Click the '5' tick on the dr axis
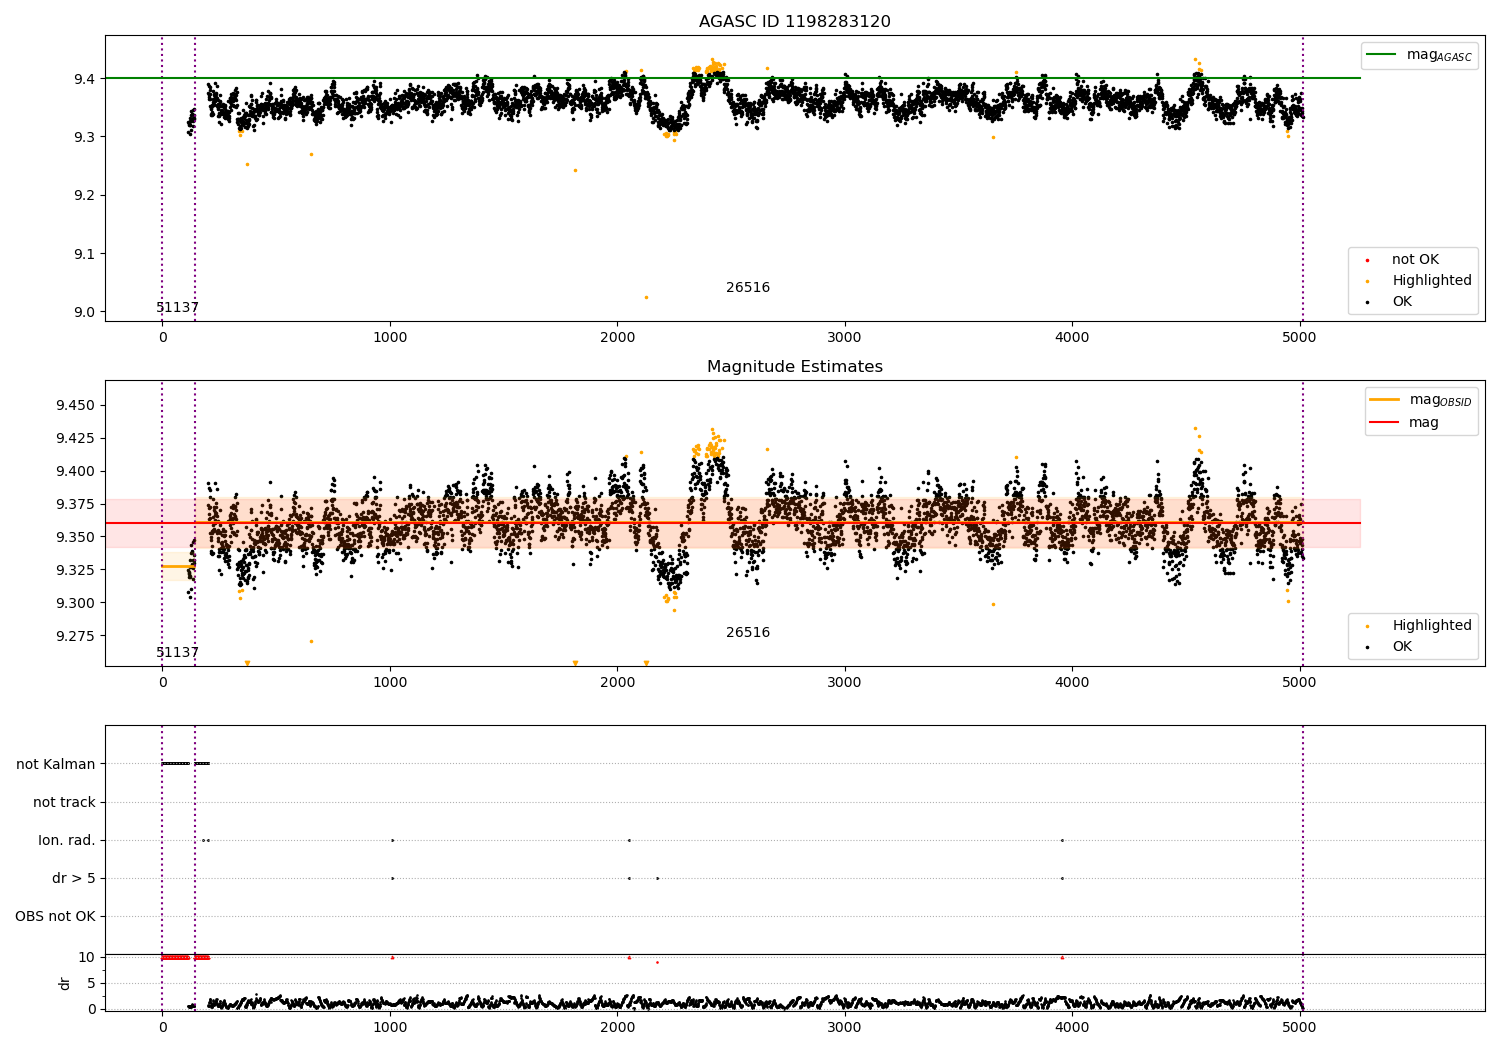1500x1050 pixels. pyautogui.click(x=91, y=983)
